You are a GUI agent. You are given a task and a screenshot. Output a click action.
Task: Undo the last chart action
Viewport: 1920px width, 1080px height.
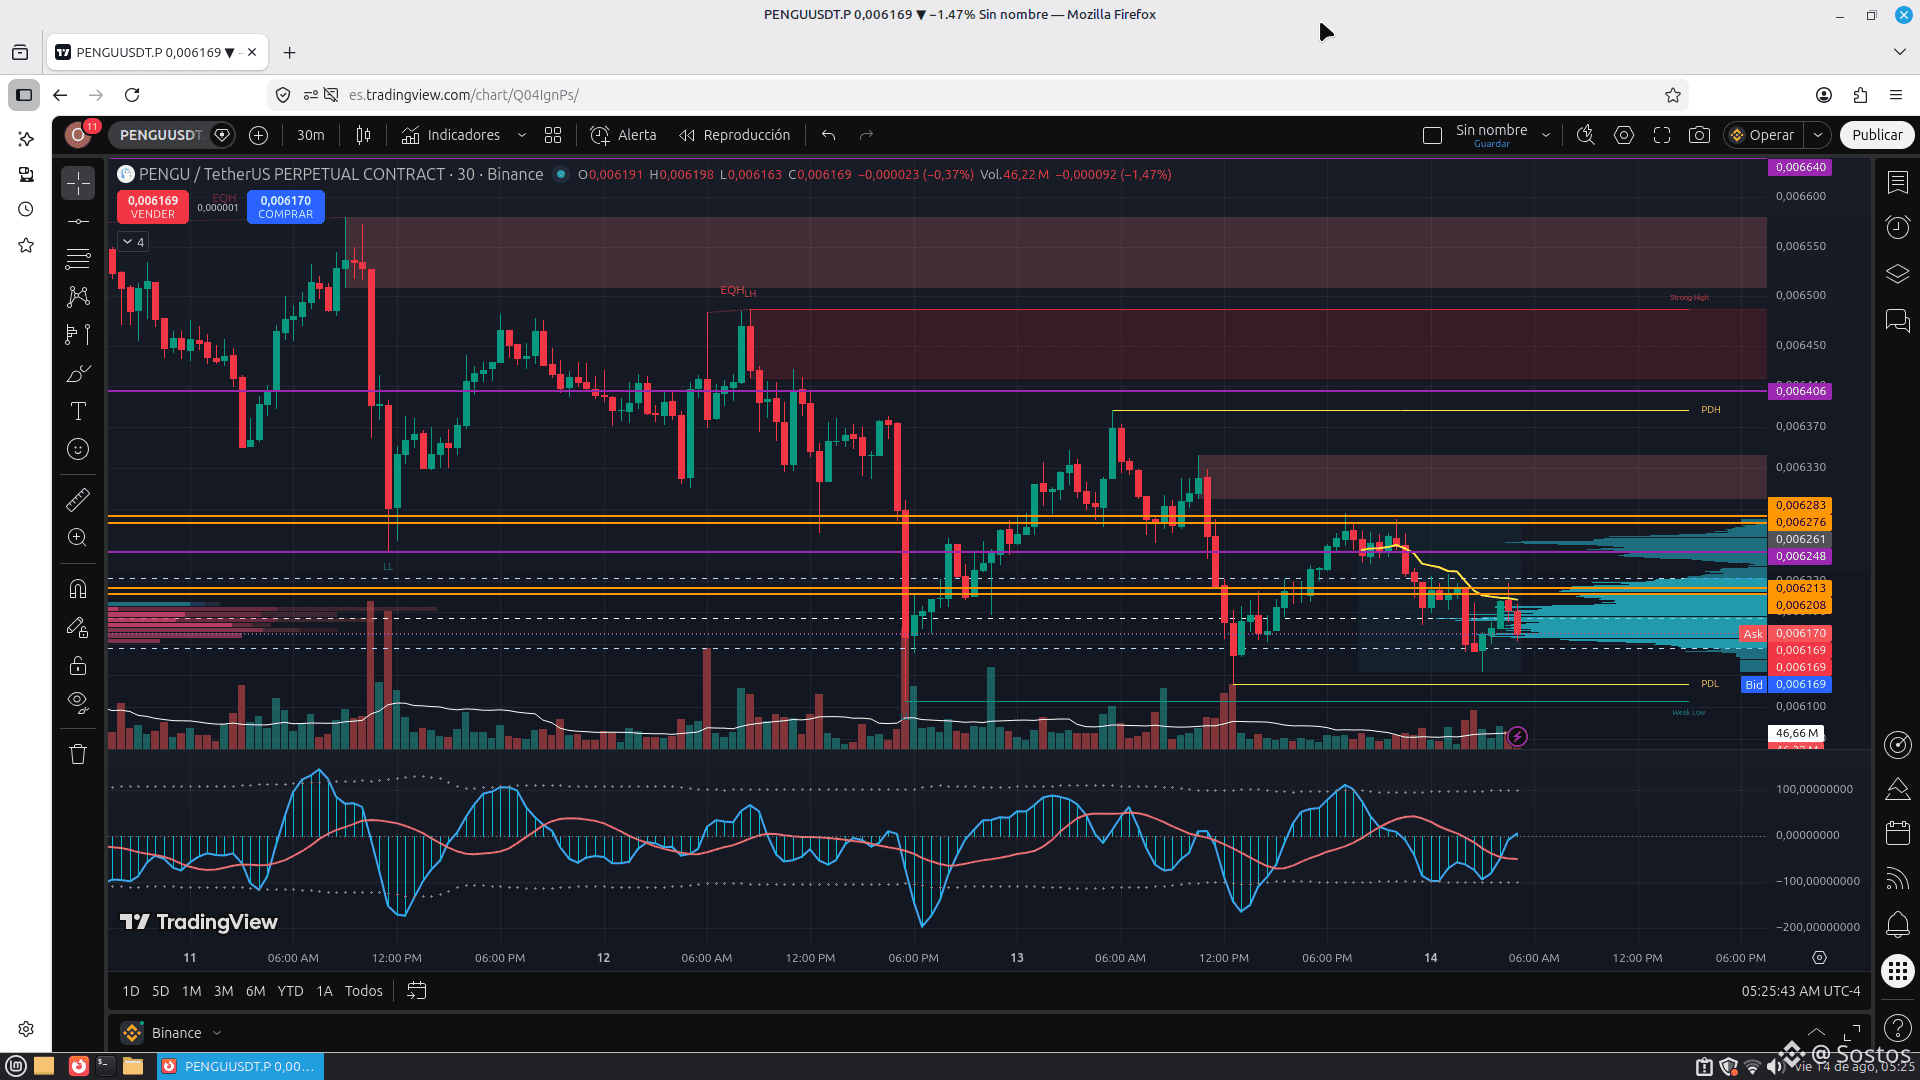click(828, 135)
